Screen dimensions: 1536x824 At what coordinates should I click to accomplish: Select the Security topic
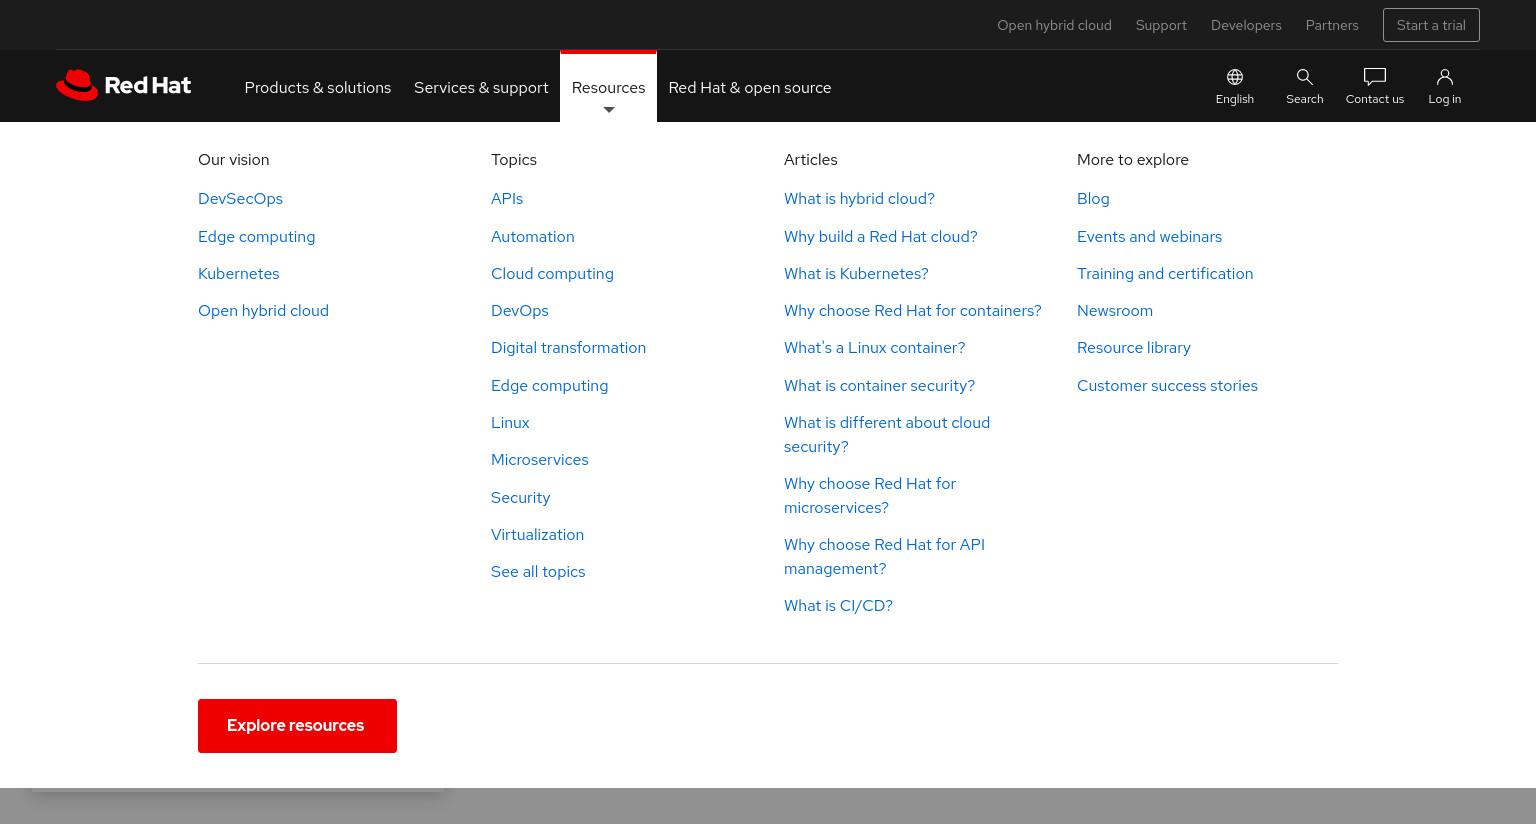[520, 498]
